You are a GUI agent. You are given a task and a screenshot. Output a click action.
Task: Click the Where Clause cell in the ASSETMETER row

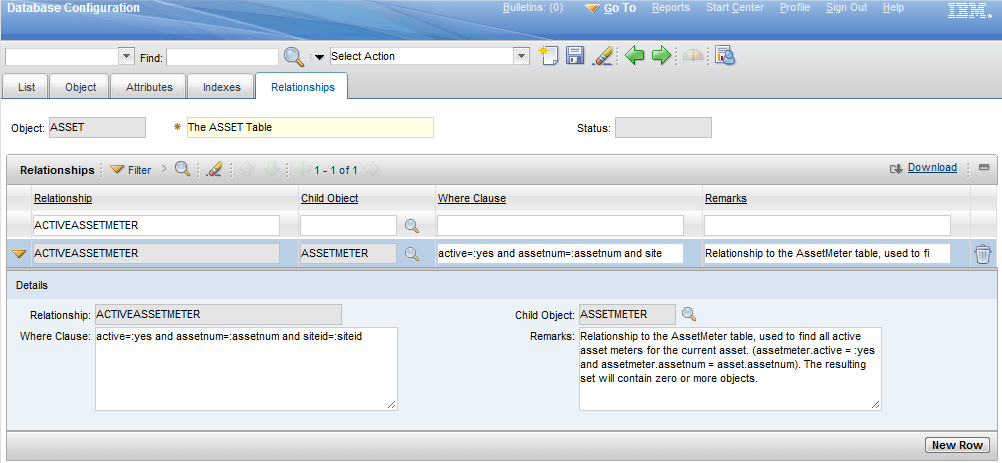tap(560, 254)
